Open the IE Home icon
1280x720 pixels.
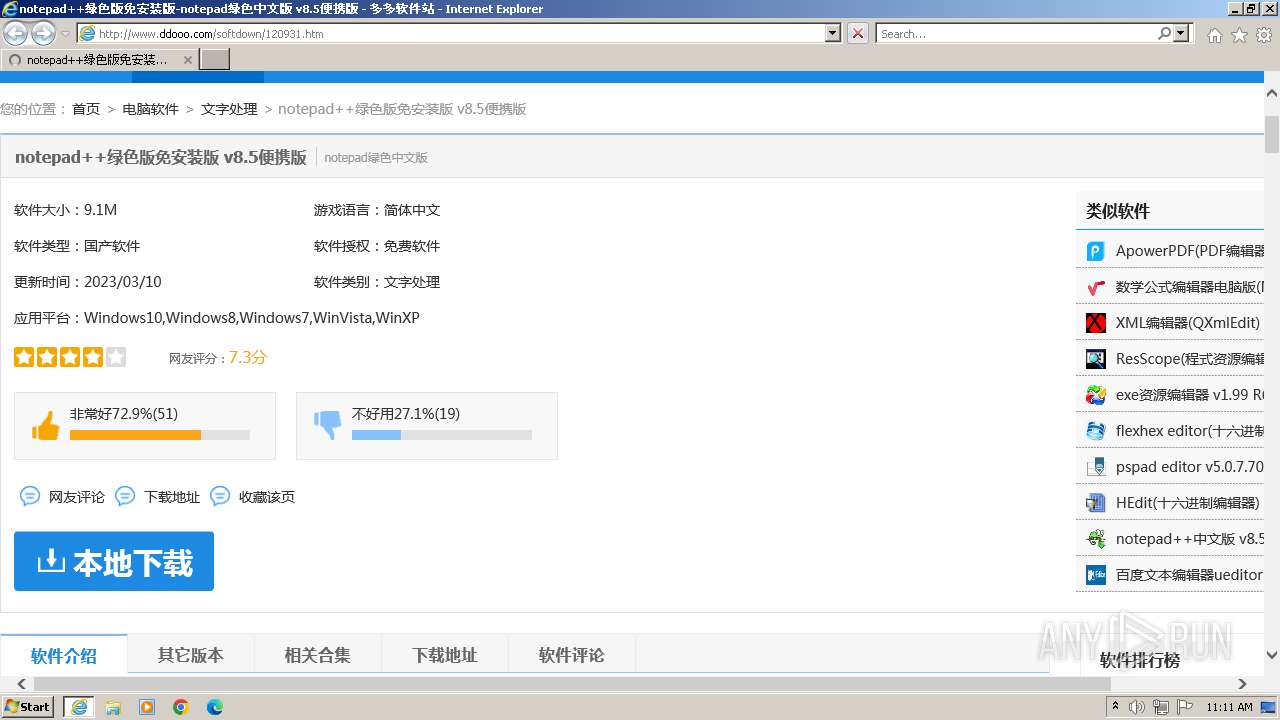coord(1214,35)
